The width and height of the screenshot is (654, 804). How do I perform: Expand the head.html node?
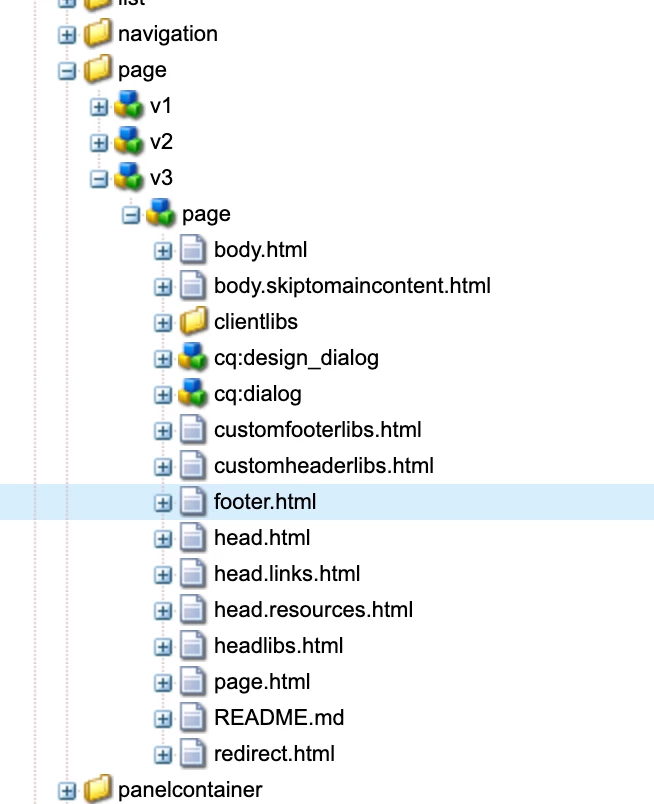point(163,538)
